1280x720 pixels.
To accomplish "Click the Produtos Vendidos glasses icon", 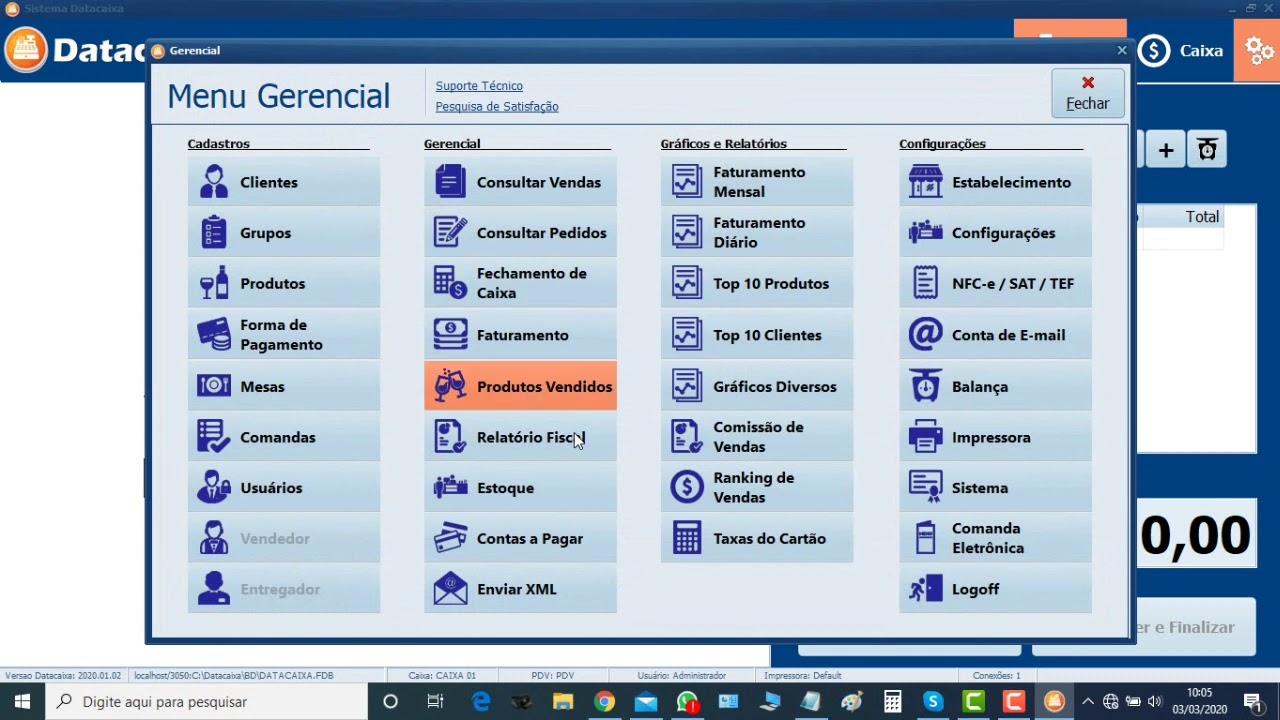I will [450, 386].
